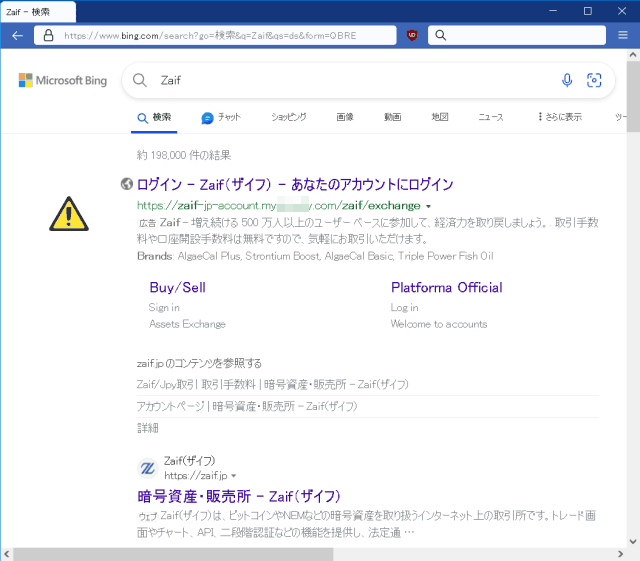
Task: Open visual search camera icon
Action: (594, 80)
